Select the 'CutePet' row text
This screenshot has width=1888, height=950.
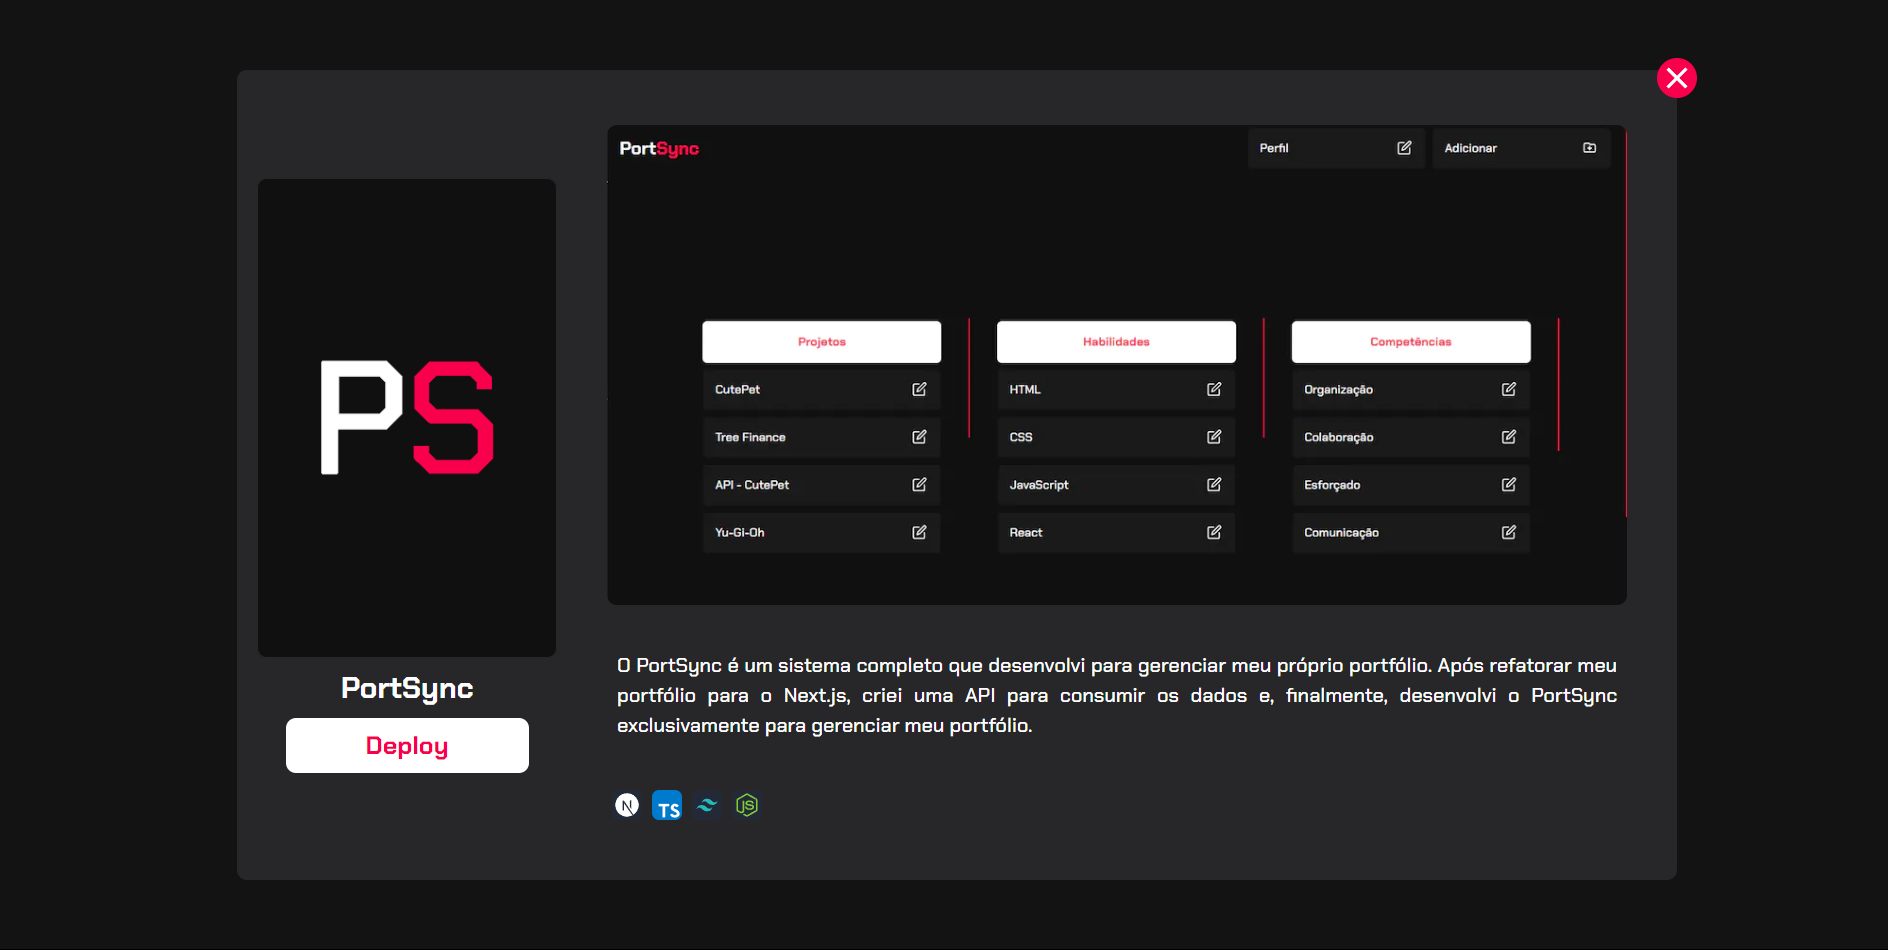[x=737, y=390]
